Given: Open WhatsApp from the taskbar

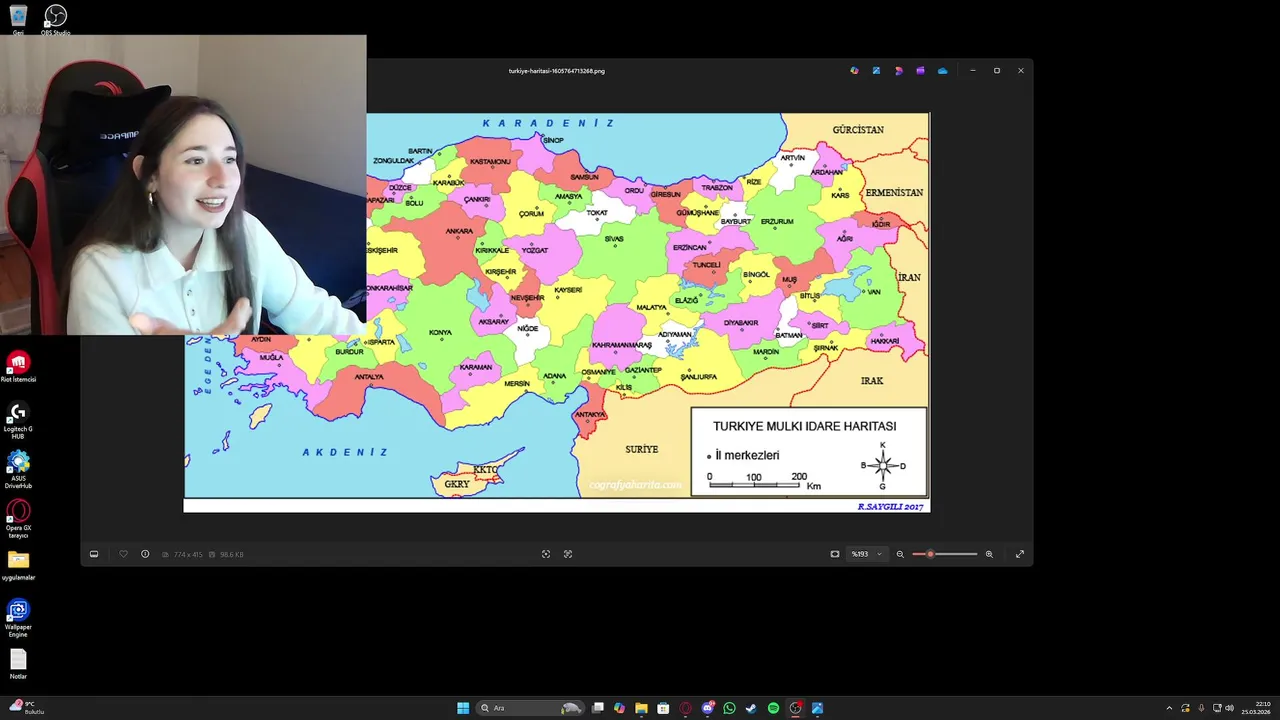Looking at the screenshot, I should pyautogui.click(x=729, y=708).
